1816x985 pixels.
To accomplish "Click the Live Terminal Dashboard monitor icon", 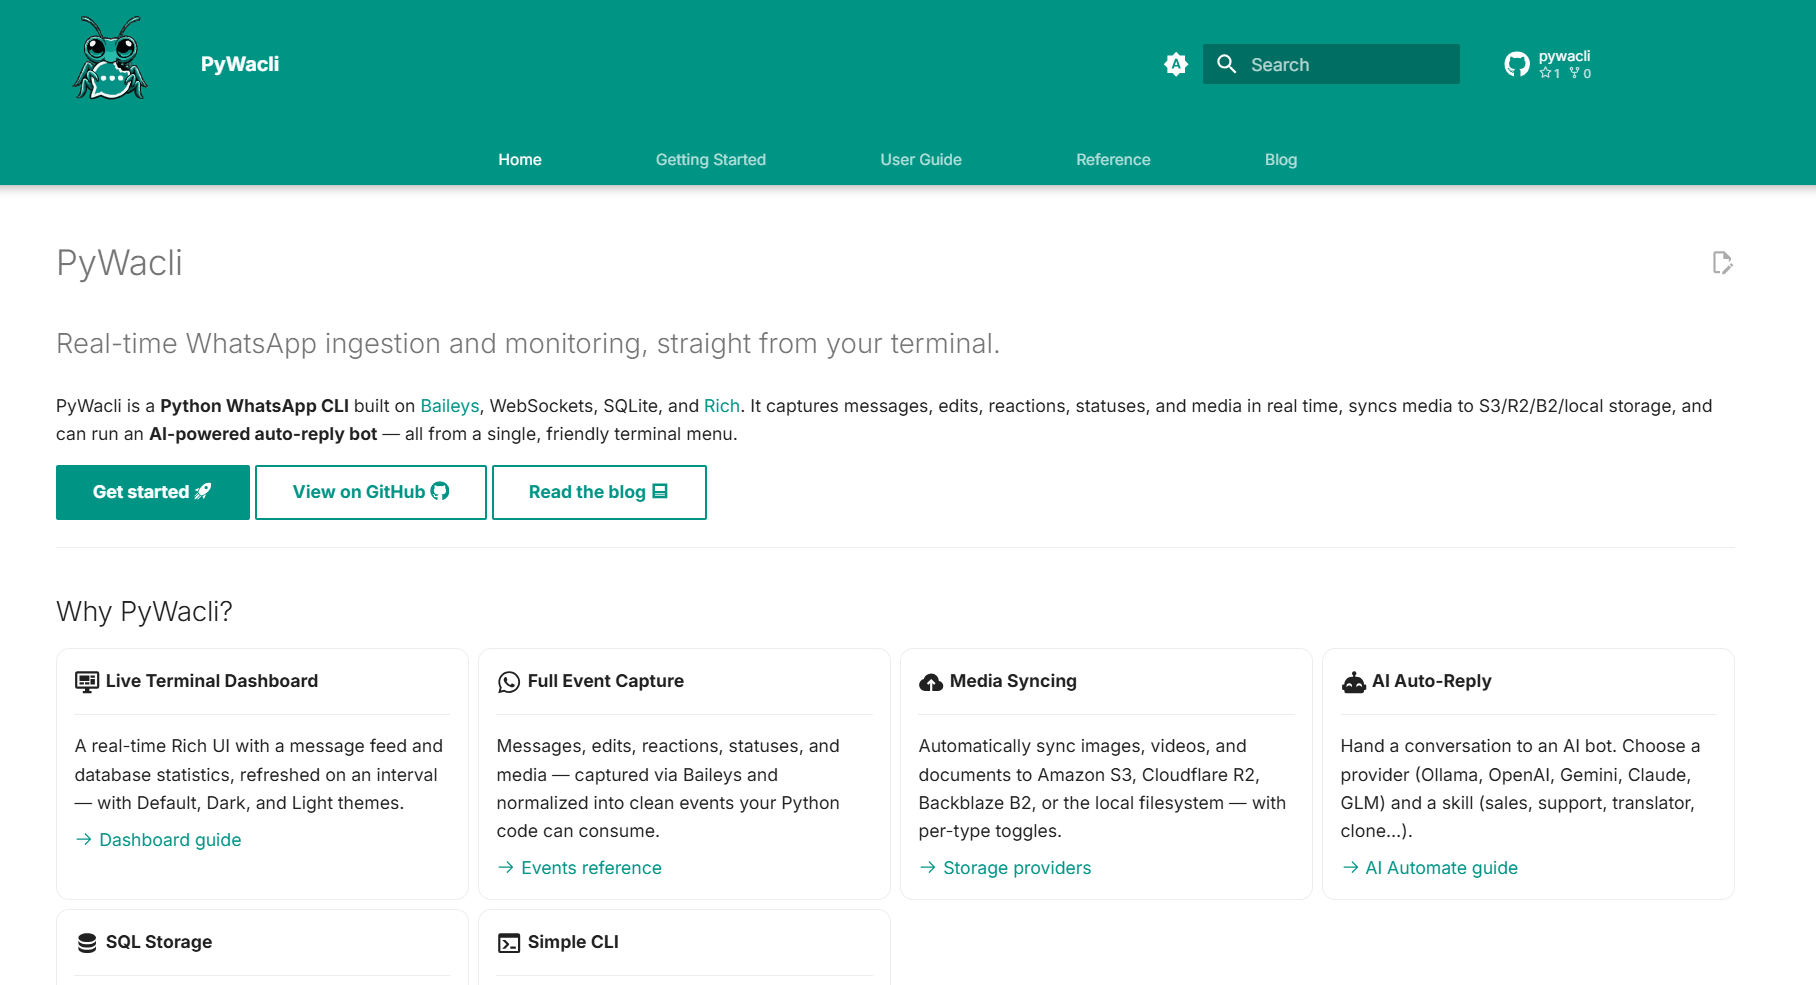I will coord(87,682).
